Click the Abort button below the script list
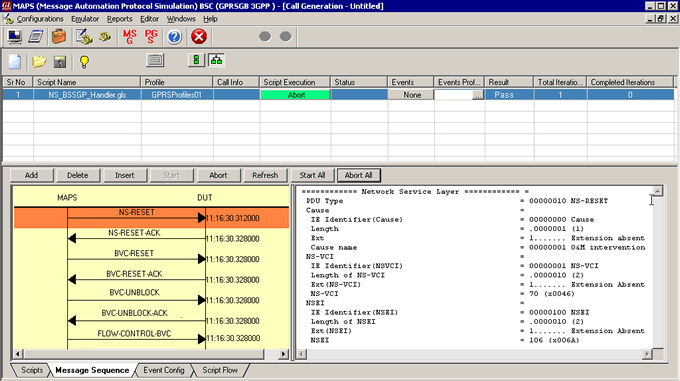Image resolution: width=680 pixels, height=381 pixels. (x=218, y=176)
